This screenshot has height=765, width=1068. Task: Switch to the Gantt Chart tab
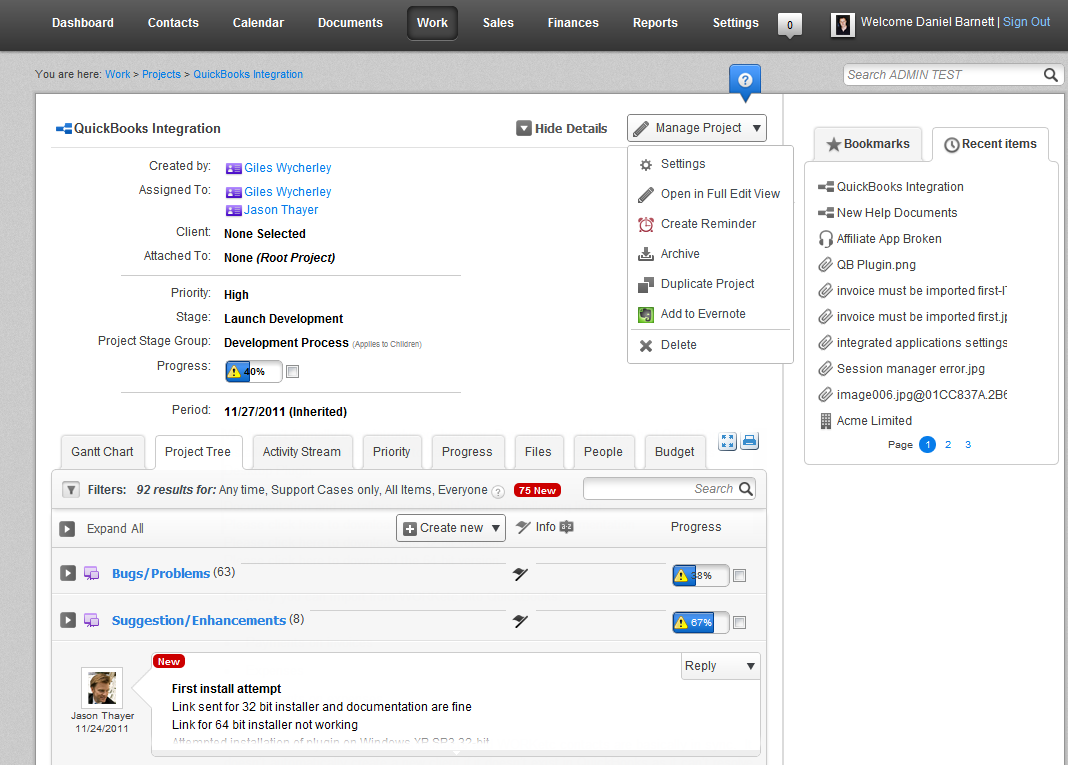click(102, 452)
